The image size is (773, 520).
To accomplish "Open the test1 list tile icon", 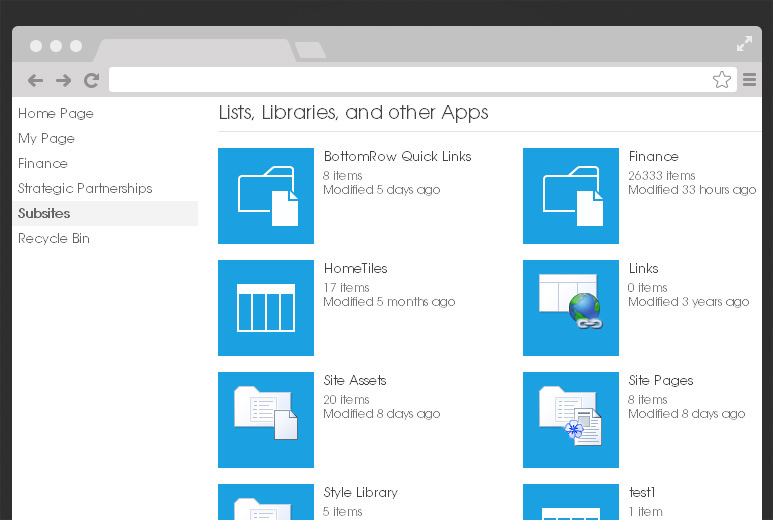I will coord(571,502).
